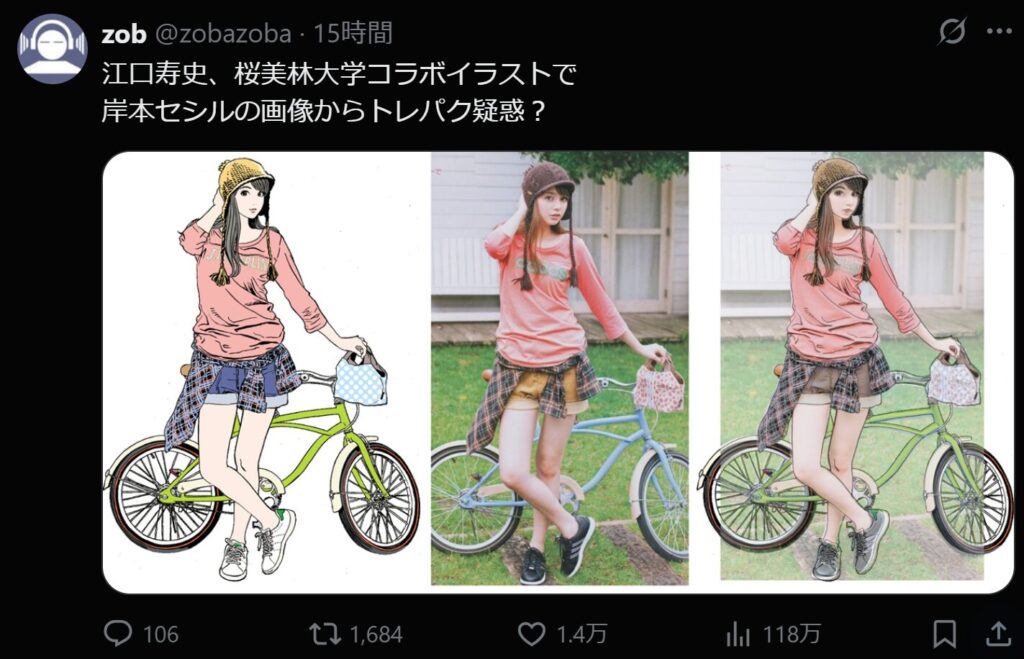Click the display name "zob"
Image resolution: width=1024 pixels, height=659 pixels.
(x=123, y=33)
